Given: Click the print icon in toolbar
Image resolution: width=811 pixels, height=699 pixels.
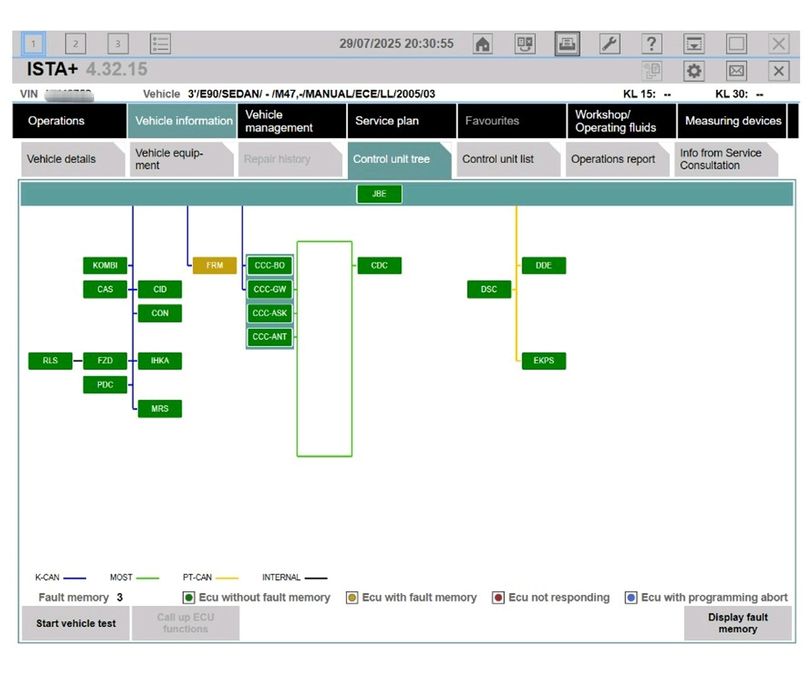Looking at the screenshot, I should [x=567, y=43].
